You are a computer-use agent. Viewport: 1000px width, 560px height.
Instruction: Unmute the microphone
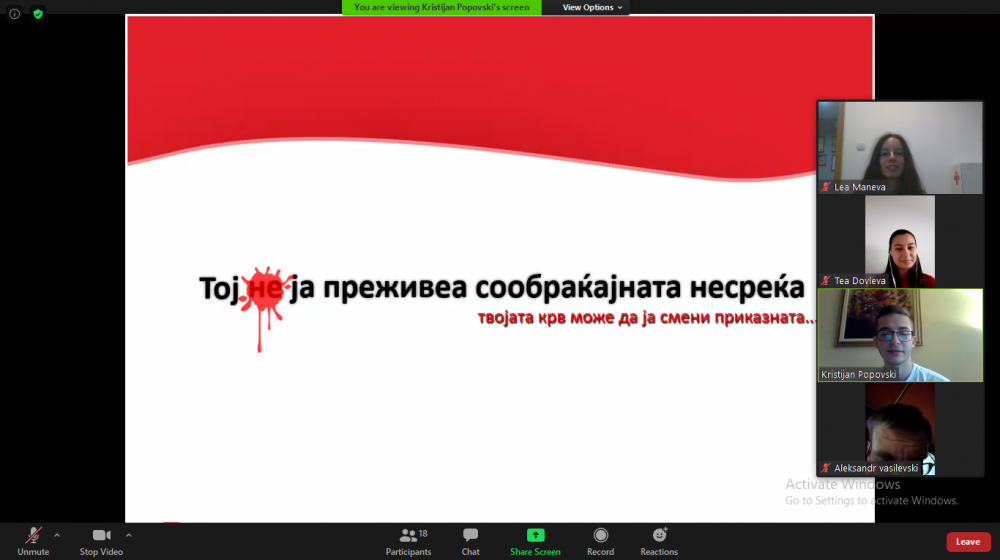33,541
